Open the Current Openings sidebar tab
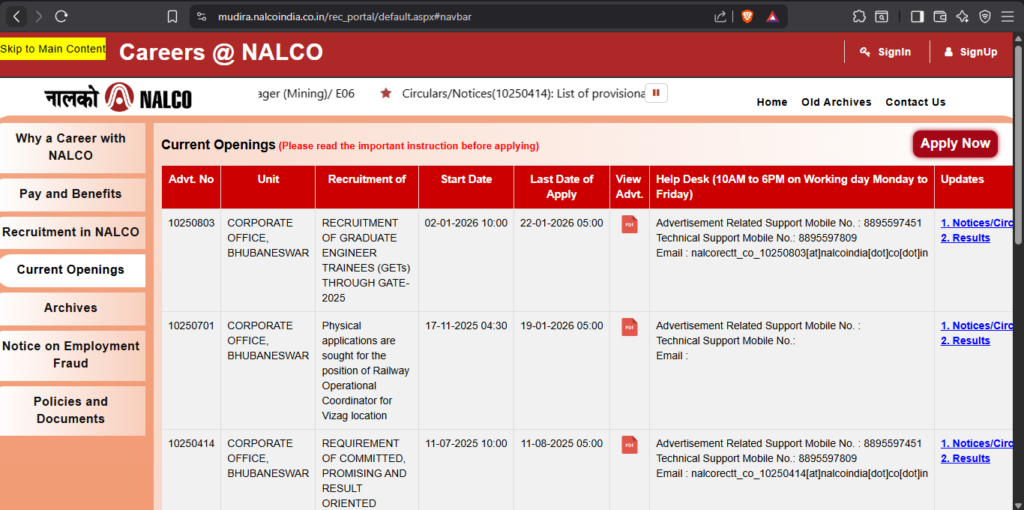 point(71,270)
